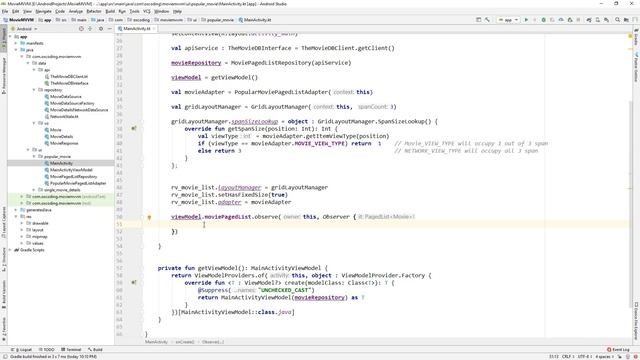Screen dimensions: 640x360
Task: Open the AVD Manager device icon
Action: coord(598,20)
